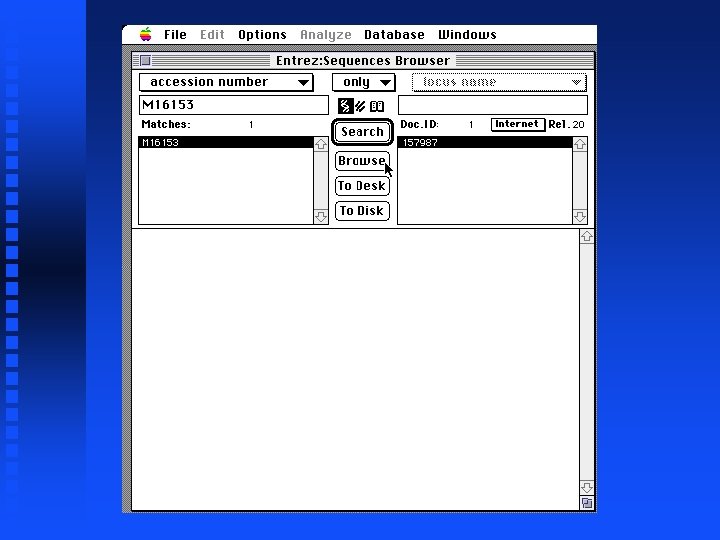Click Matches list scroll-down arrow
This screenshot has width=720, height=540.
point(321,216)
